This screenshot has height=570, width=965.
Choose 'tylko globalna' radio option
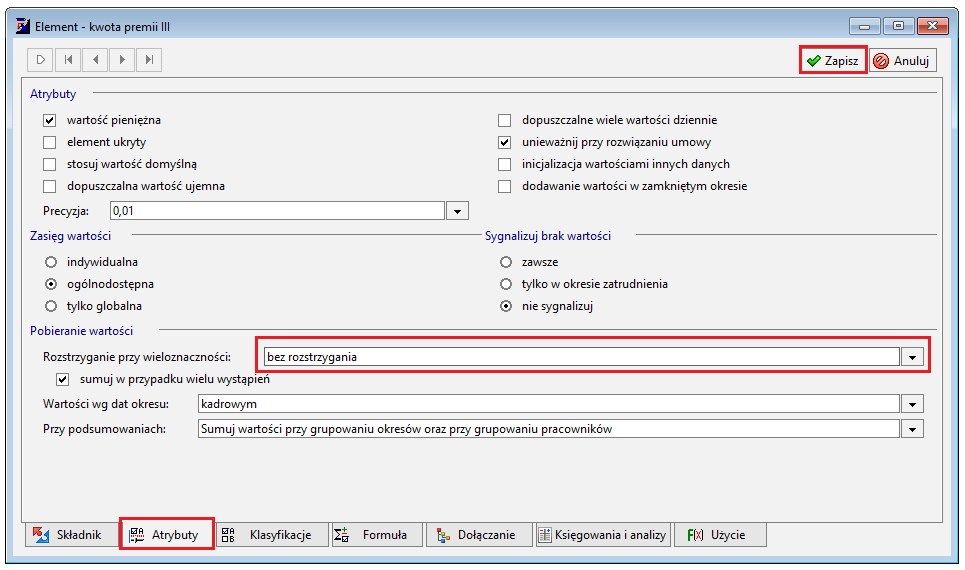51,306
